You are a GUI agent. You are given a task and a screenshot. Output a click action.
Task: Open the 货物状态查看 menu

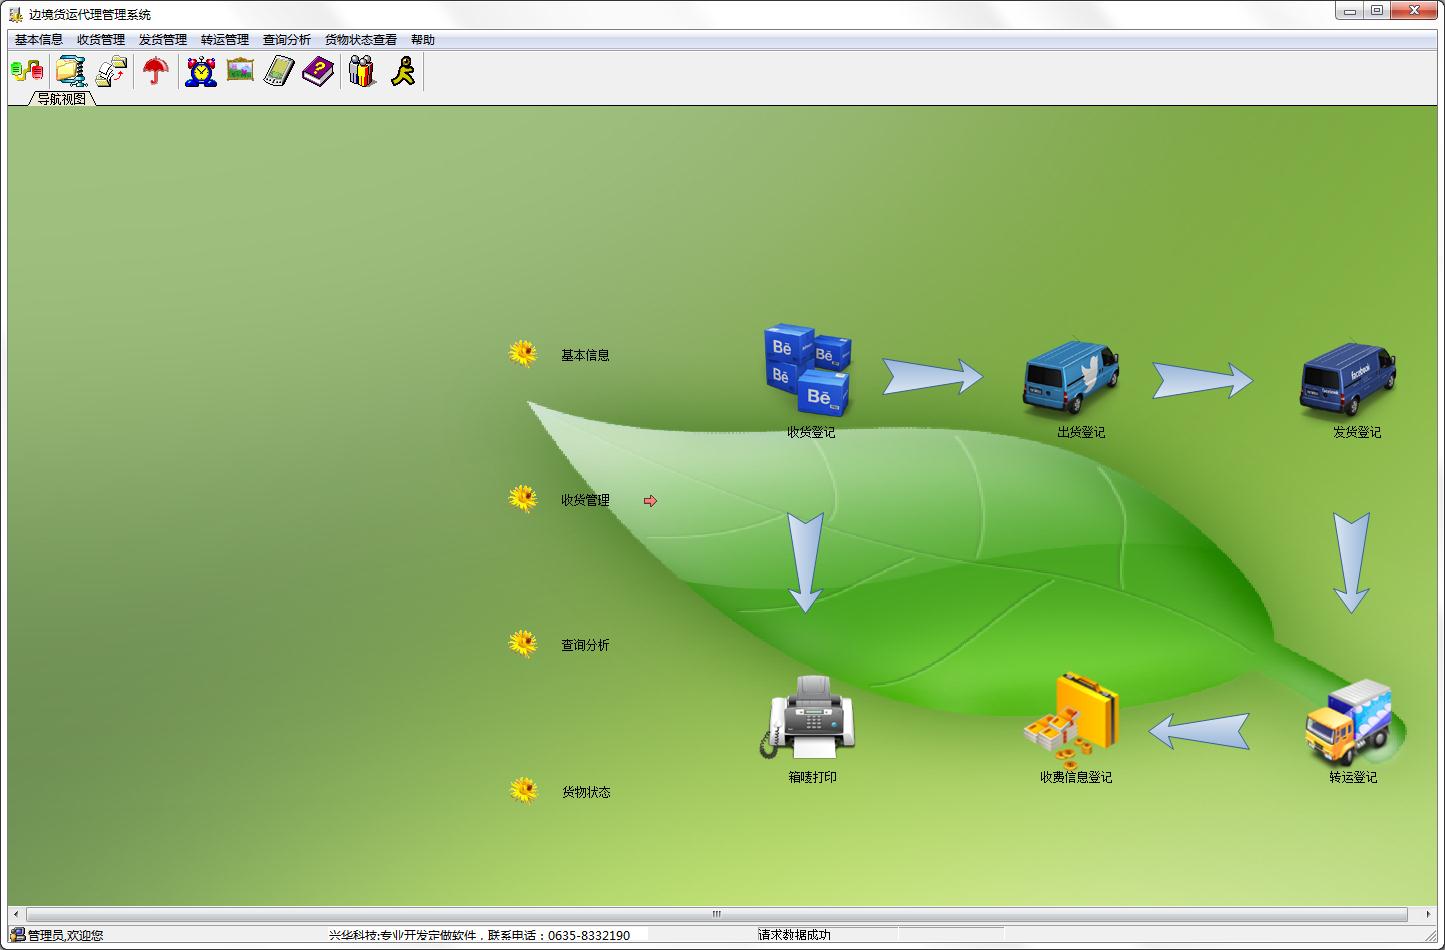(361, 40)
